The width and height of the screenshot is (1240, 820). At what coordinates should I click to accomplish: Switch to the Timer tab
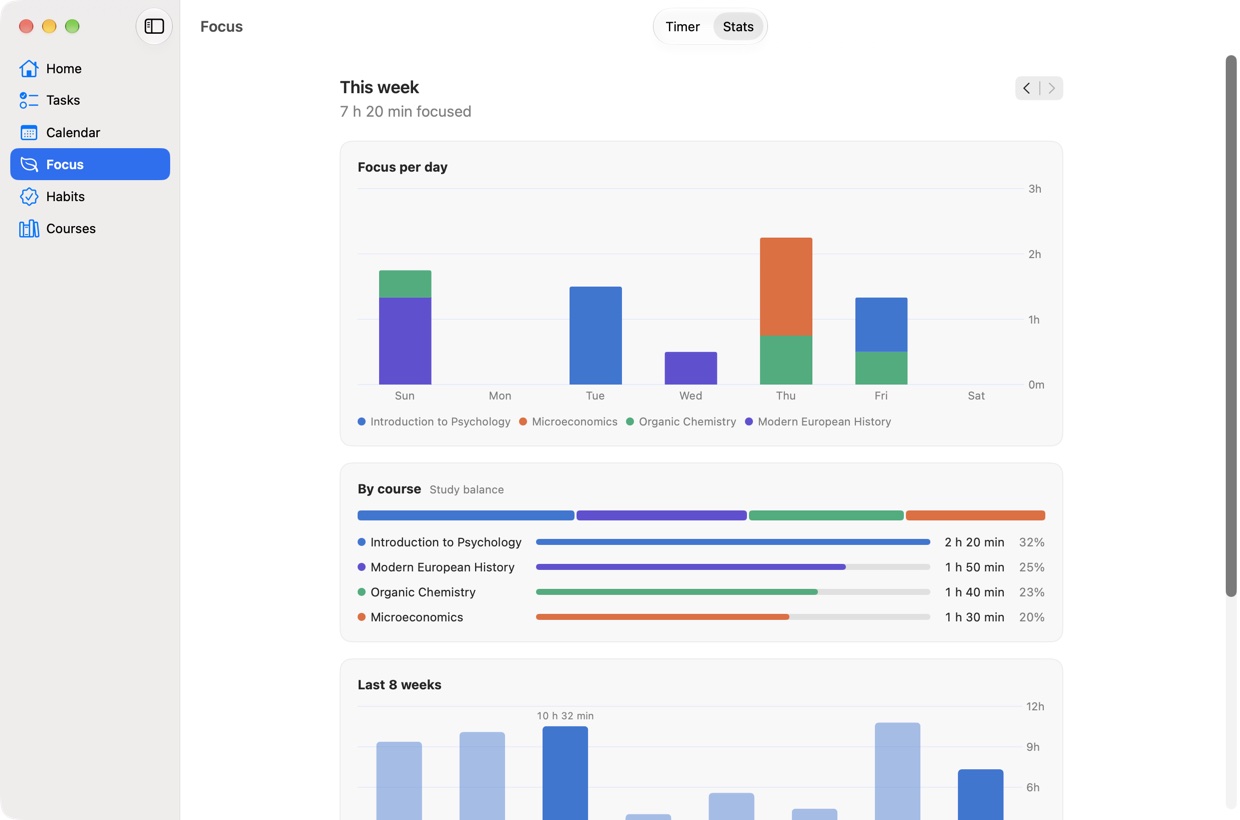pos(683,27)
